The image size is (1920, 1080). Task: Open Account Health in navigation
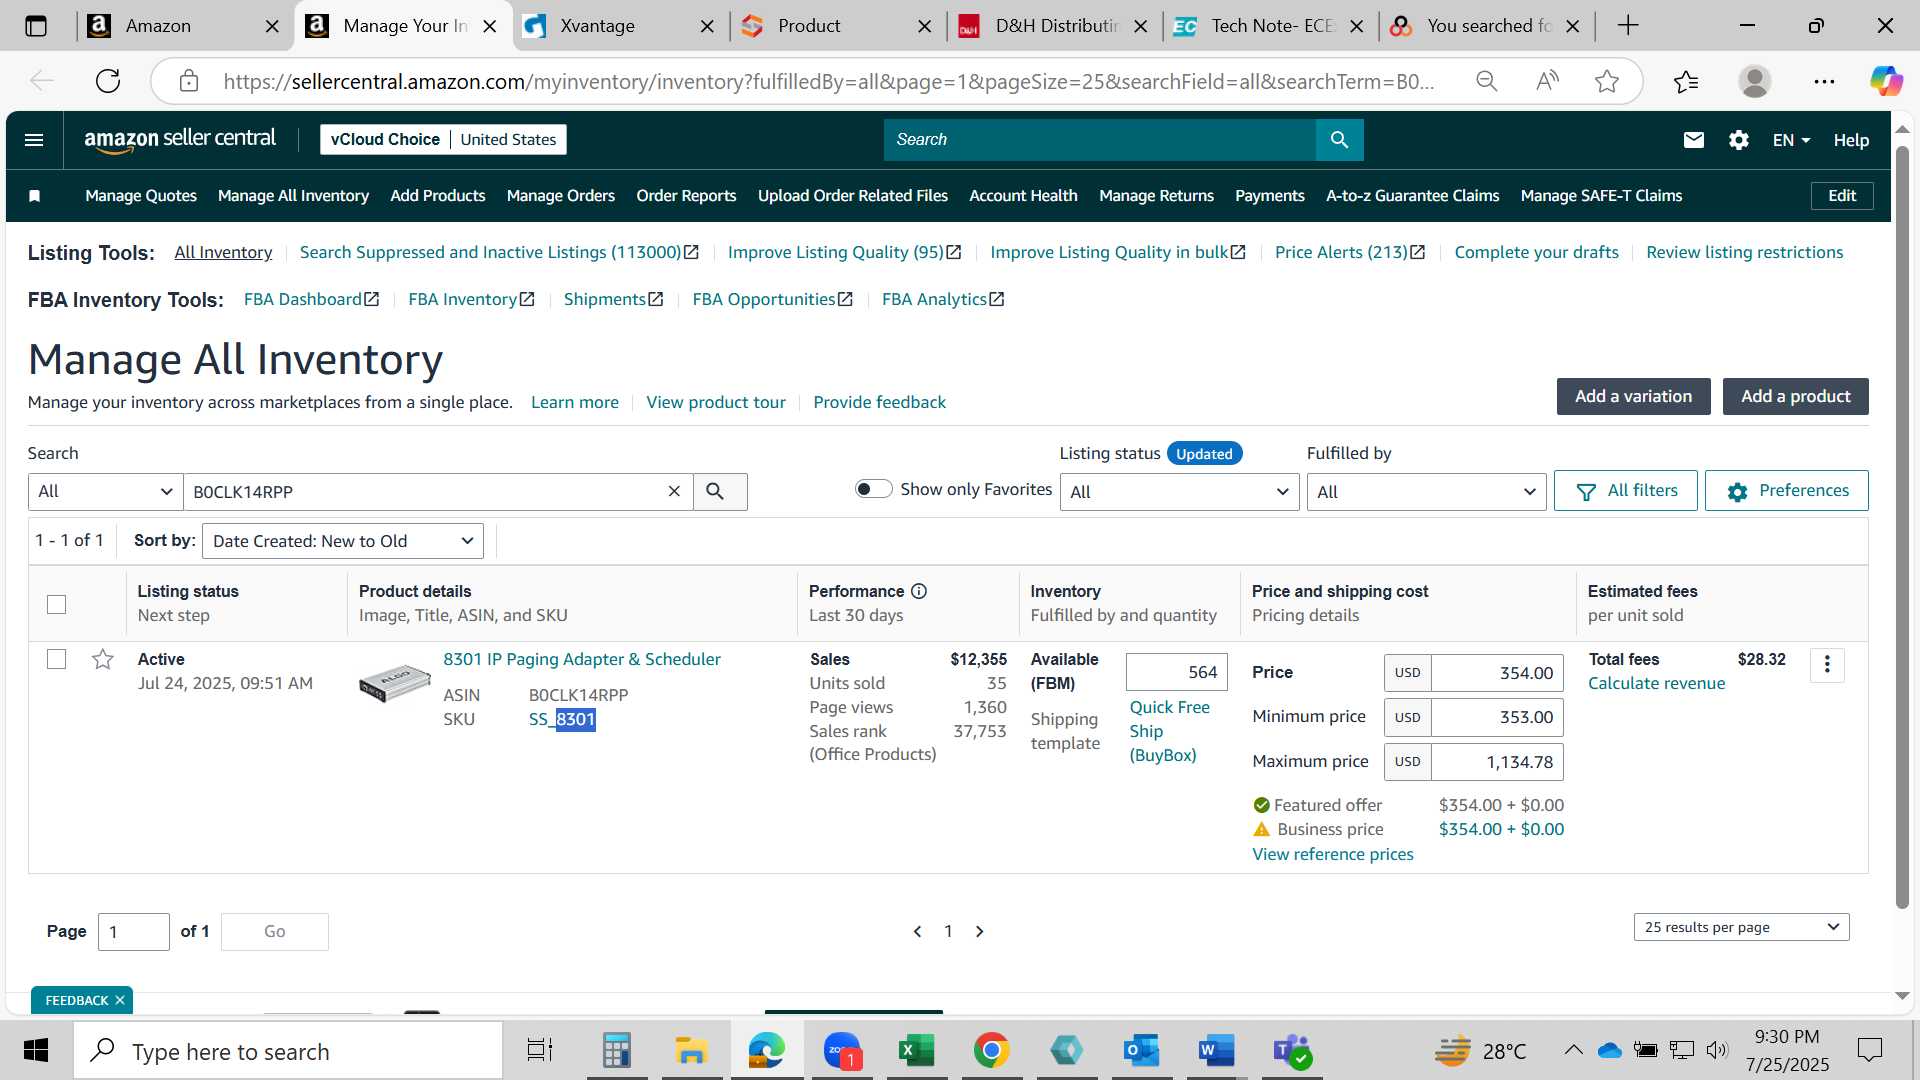(1023, 196)
